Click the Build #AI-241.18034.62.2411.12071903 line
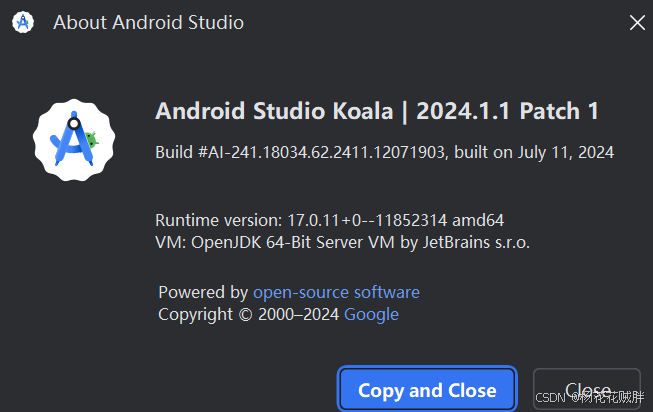653x412 pixels. [x=384, y=152]
